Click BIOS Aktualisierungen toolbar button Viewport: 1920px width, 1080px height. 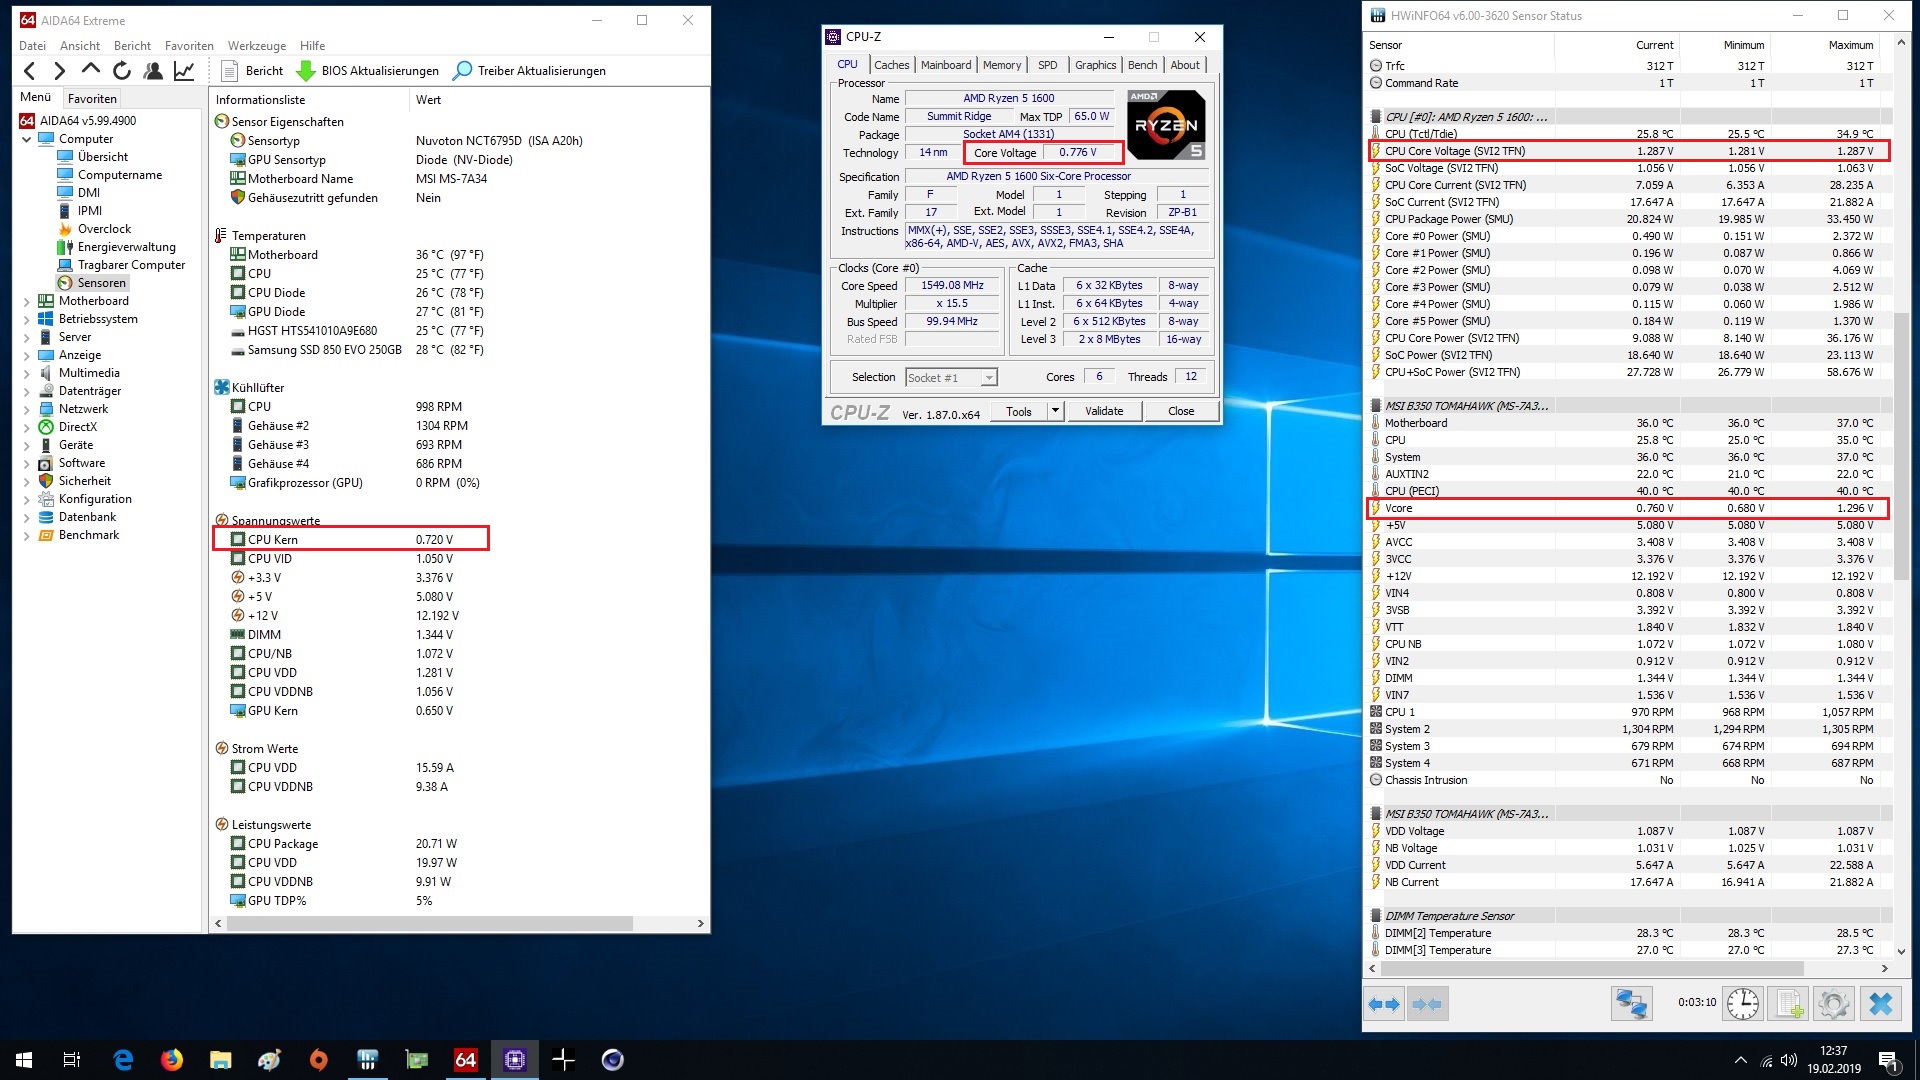(368, 71)
